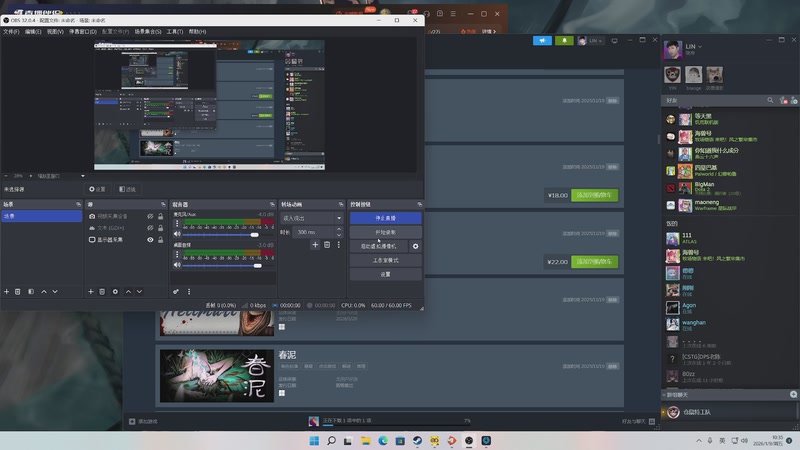This screenshot has height=450, width=800.
Task: Hide the display capture source
Action: 150,240
